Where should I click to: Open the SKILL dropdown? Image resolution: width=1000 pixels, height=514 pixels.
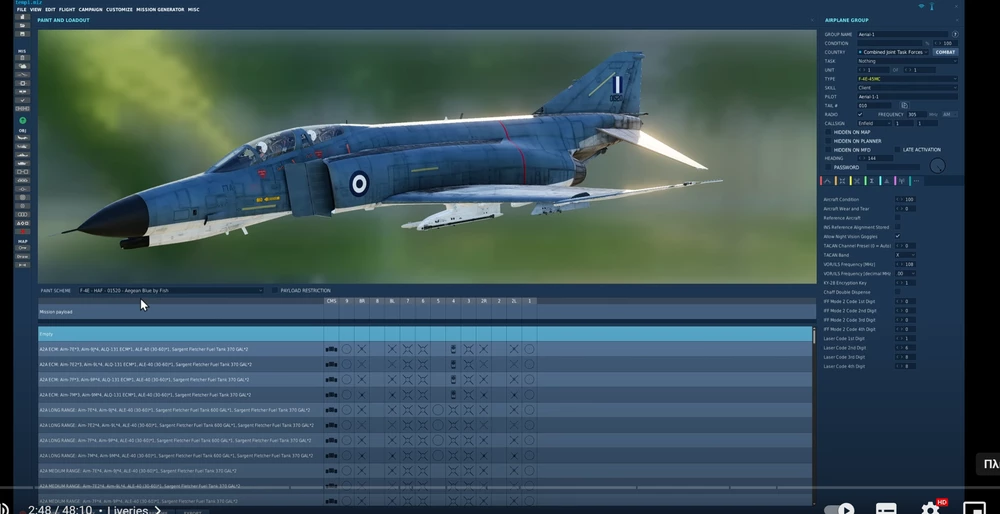907,88
